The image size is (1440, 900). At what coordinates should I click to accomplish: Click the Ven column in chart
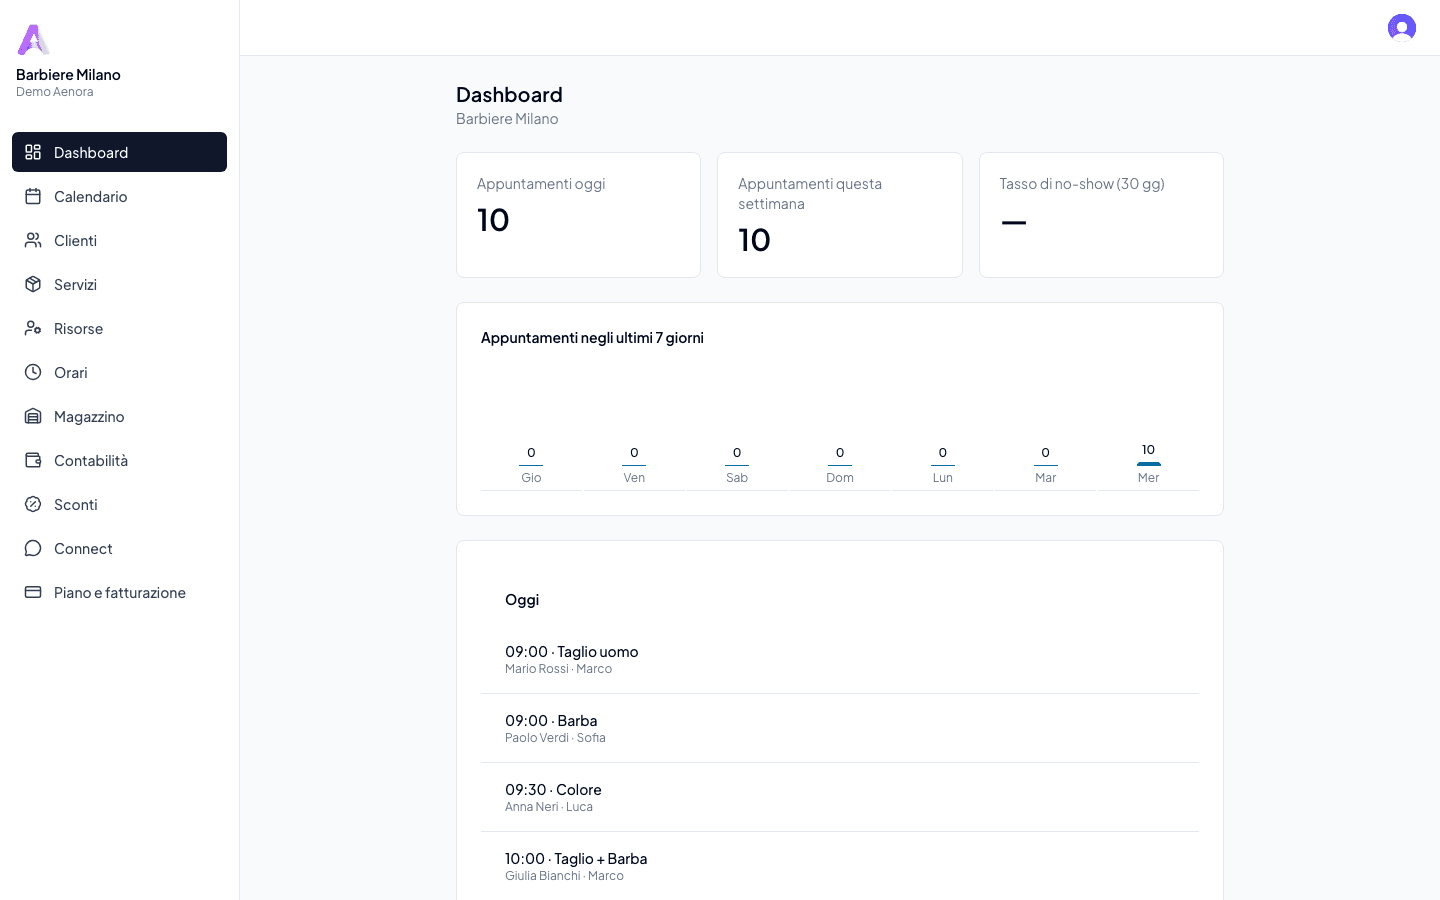(x=634, y=465)
